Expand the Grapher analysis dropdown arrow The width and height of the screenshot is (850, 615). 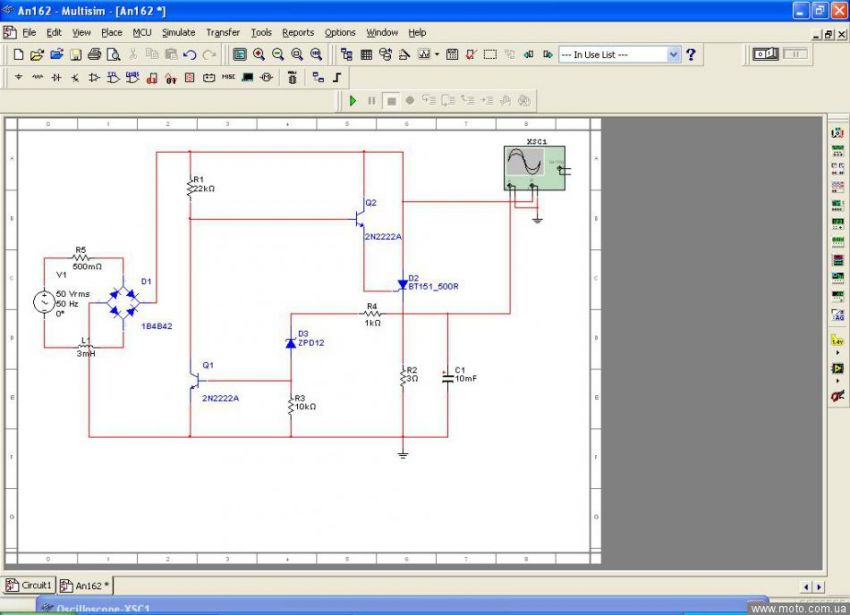click(437, 54)
